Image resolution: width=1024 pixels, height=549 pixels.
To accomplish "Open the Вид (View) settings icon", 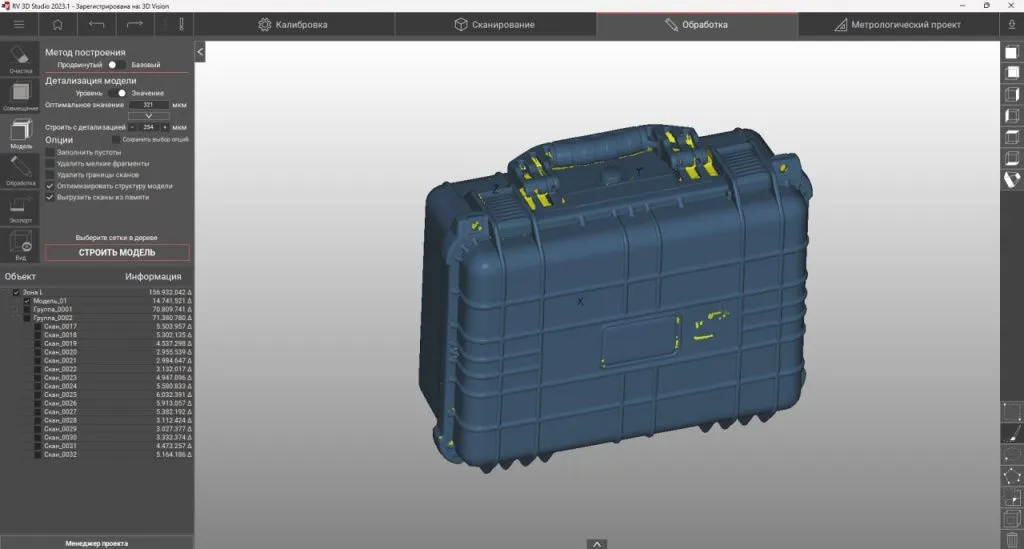I will click(20, 244).
